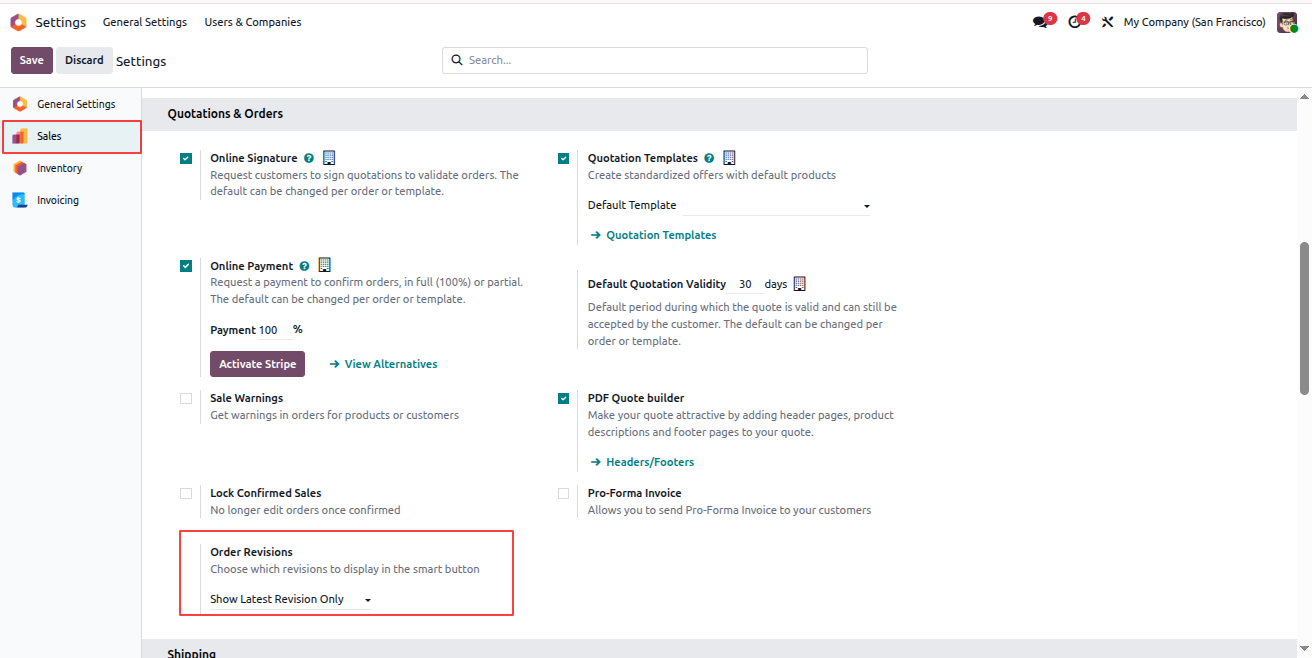Screen dimensions: 1312x658
Task: Click company icon beside Quotation Templates
Action: [x=729, y=158]
